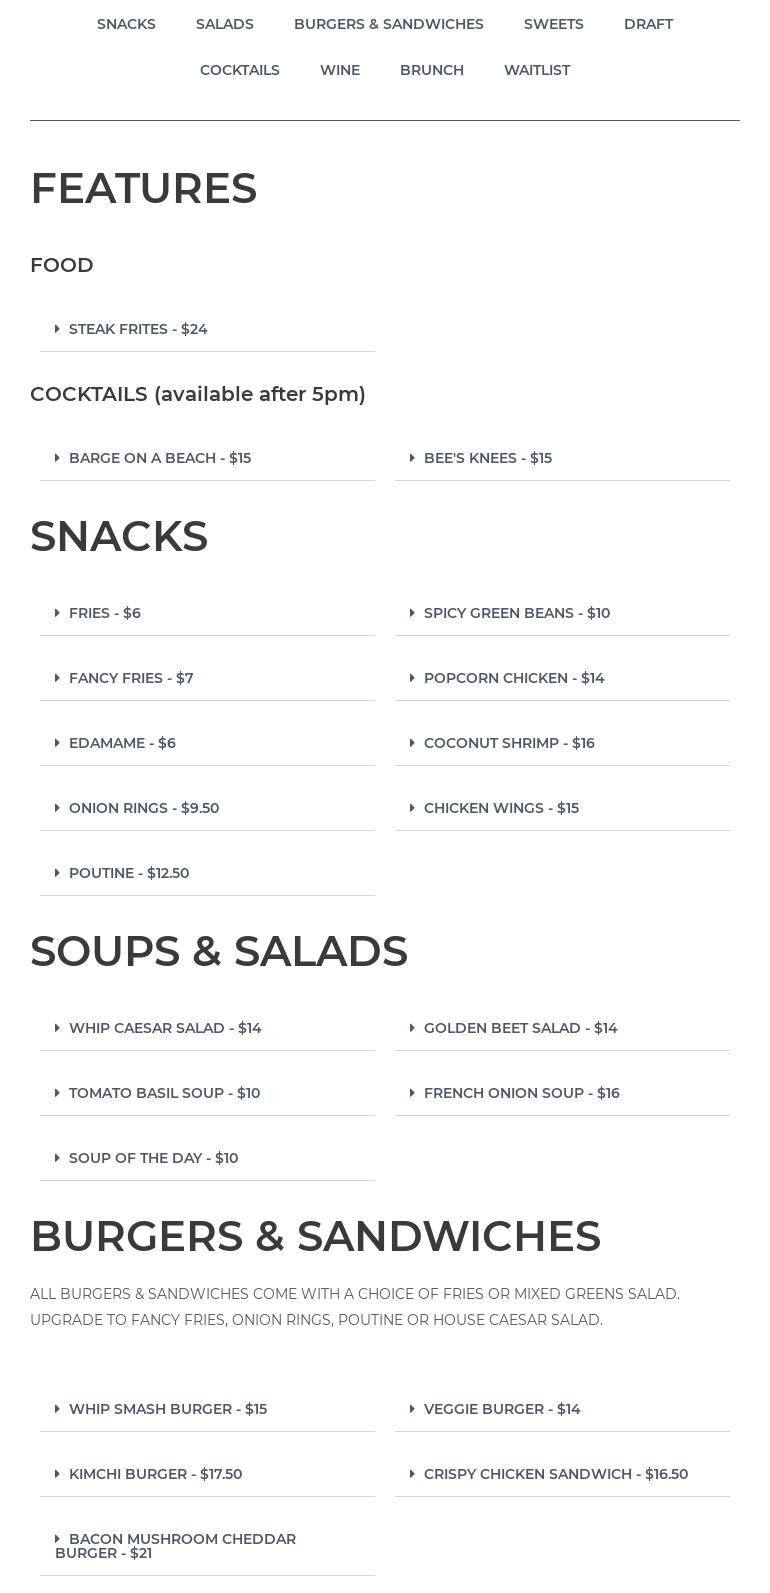Expand Bacon Mushroom Cheddar Burger entry
The height and width of the screenshot is (1593, 770).
click(207, 1546)
